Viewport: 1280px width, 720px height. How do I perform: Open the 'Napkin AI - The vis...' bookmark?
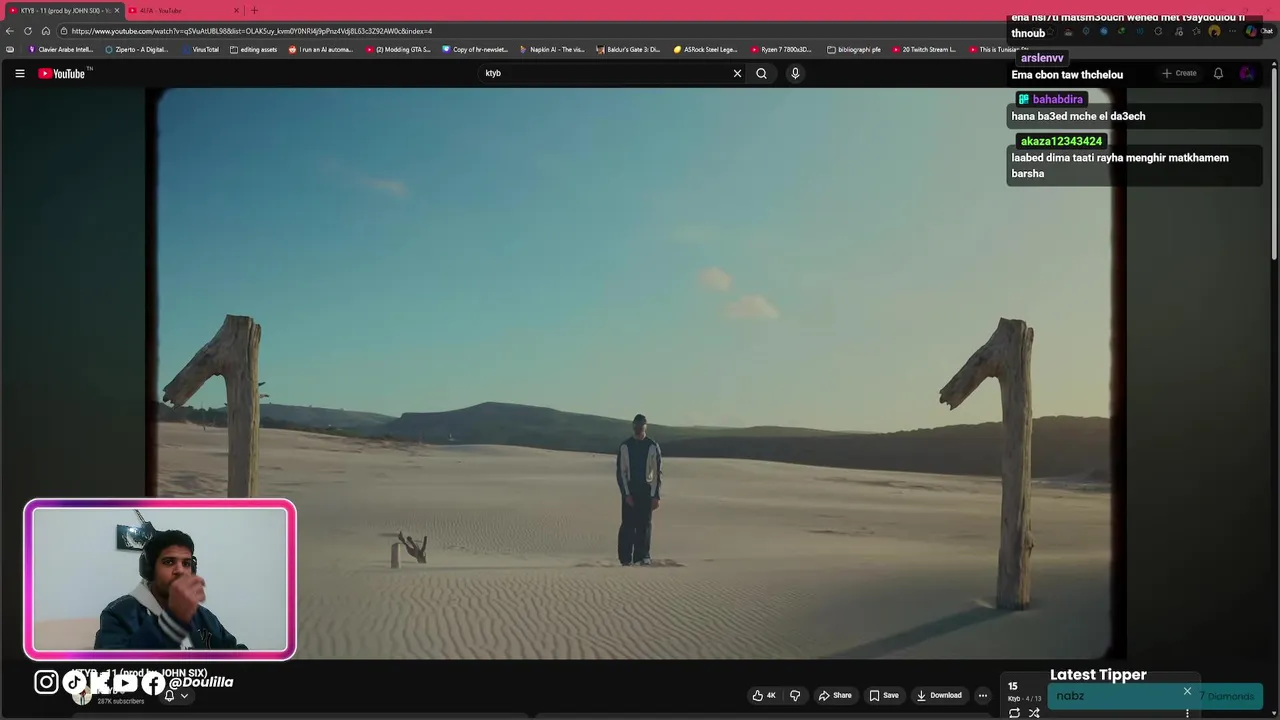click(x=552, y=49)
